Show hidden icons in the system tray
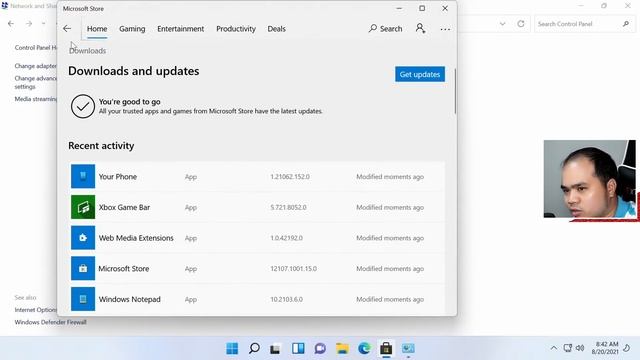The width and height of the screenshot is (640, 360). click(553, 348)
